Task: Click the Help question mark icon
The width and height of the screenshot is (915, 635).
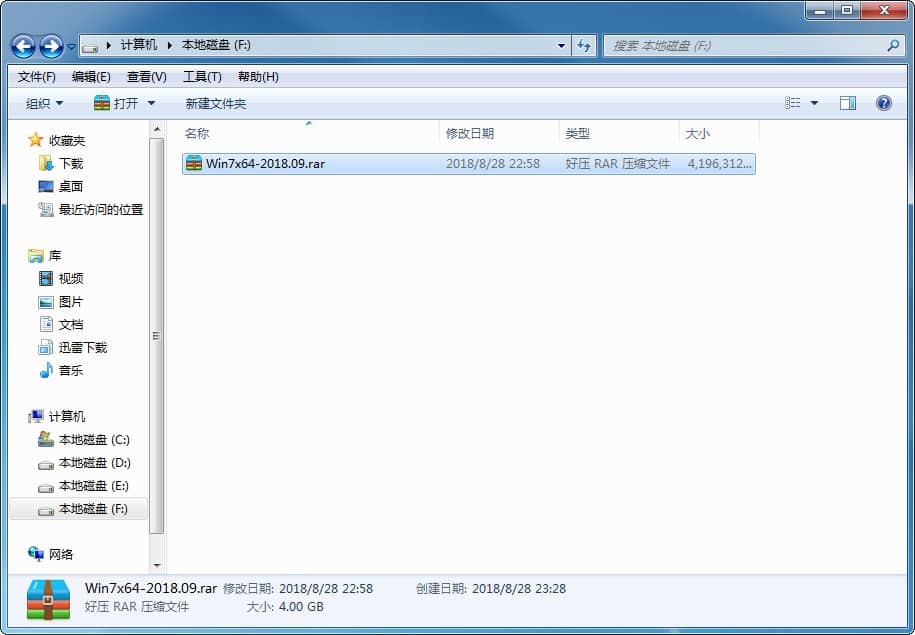Action: click(x=883, y=102)
